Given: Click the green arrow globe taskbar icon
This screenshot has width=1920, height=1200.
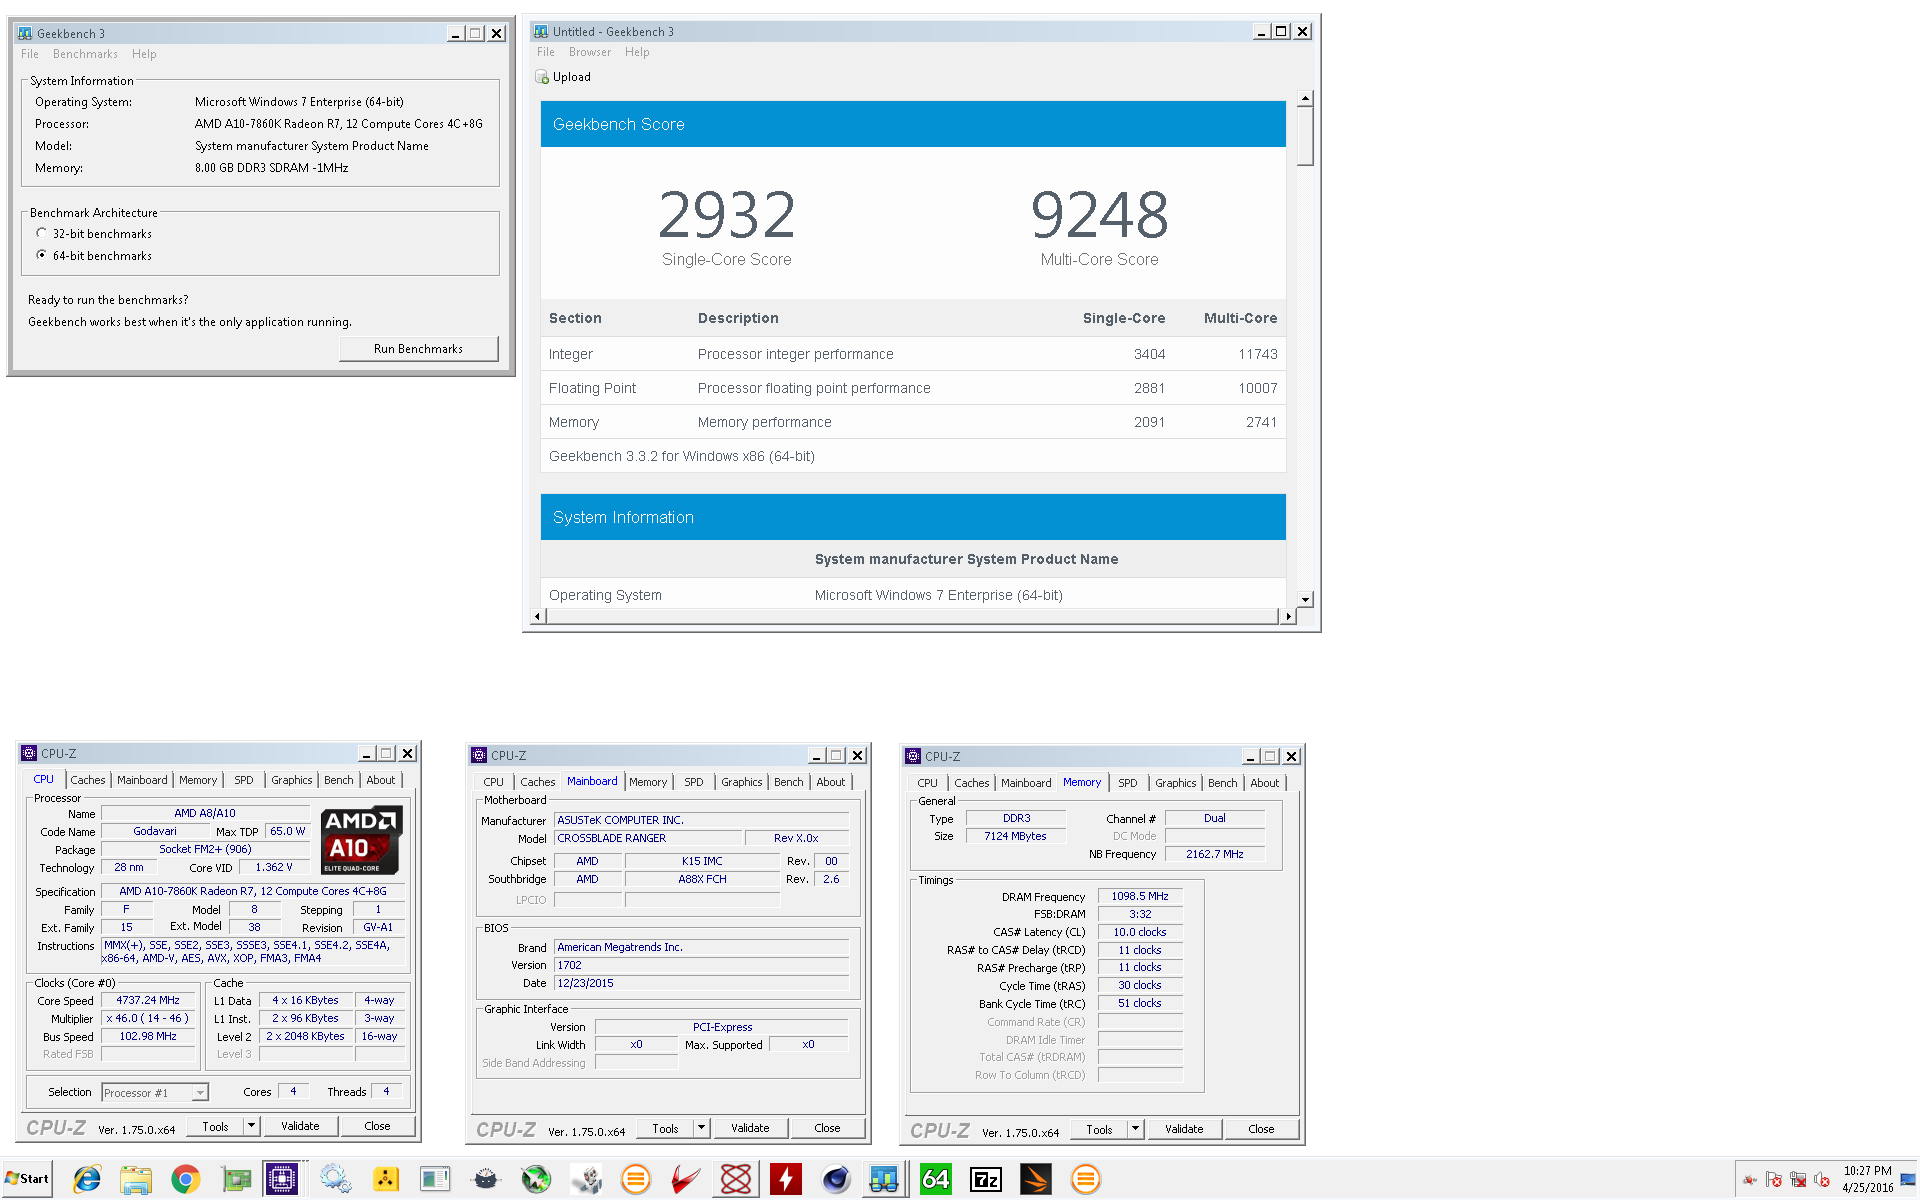Looking at the screenshot, I should 536,1180.
